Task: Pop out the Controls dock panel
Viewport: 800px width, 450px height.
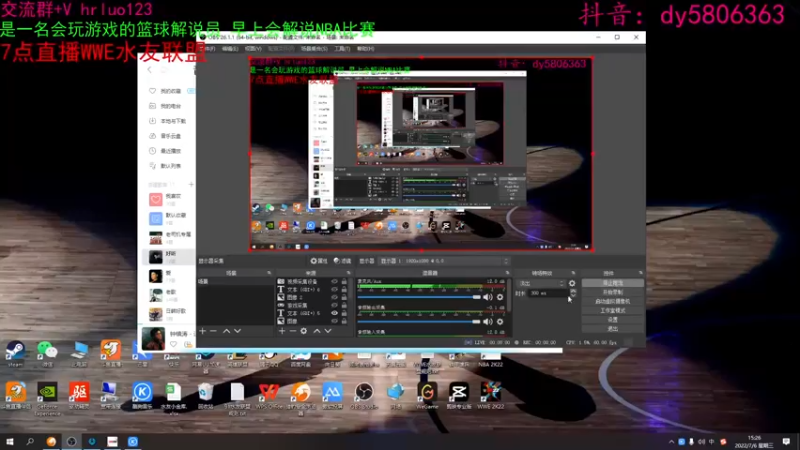Action: [x=640, y=273]
